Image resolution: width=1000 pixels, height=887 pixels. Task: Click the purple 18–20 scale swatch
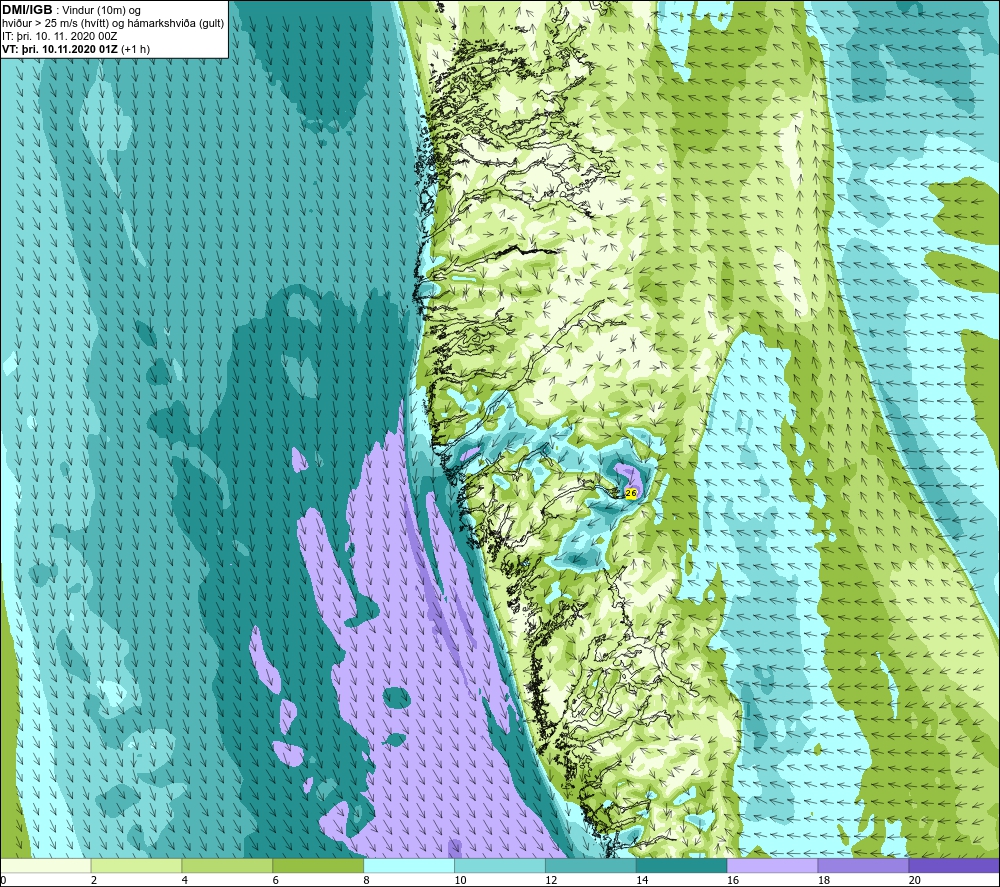pos(864,865)
